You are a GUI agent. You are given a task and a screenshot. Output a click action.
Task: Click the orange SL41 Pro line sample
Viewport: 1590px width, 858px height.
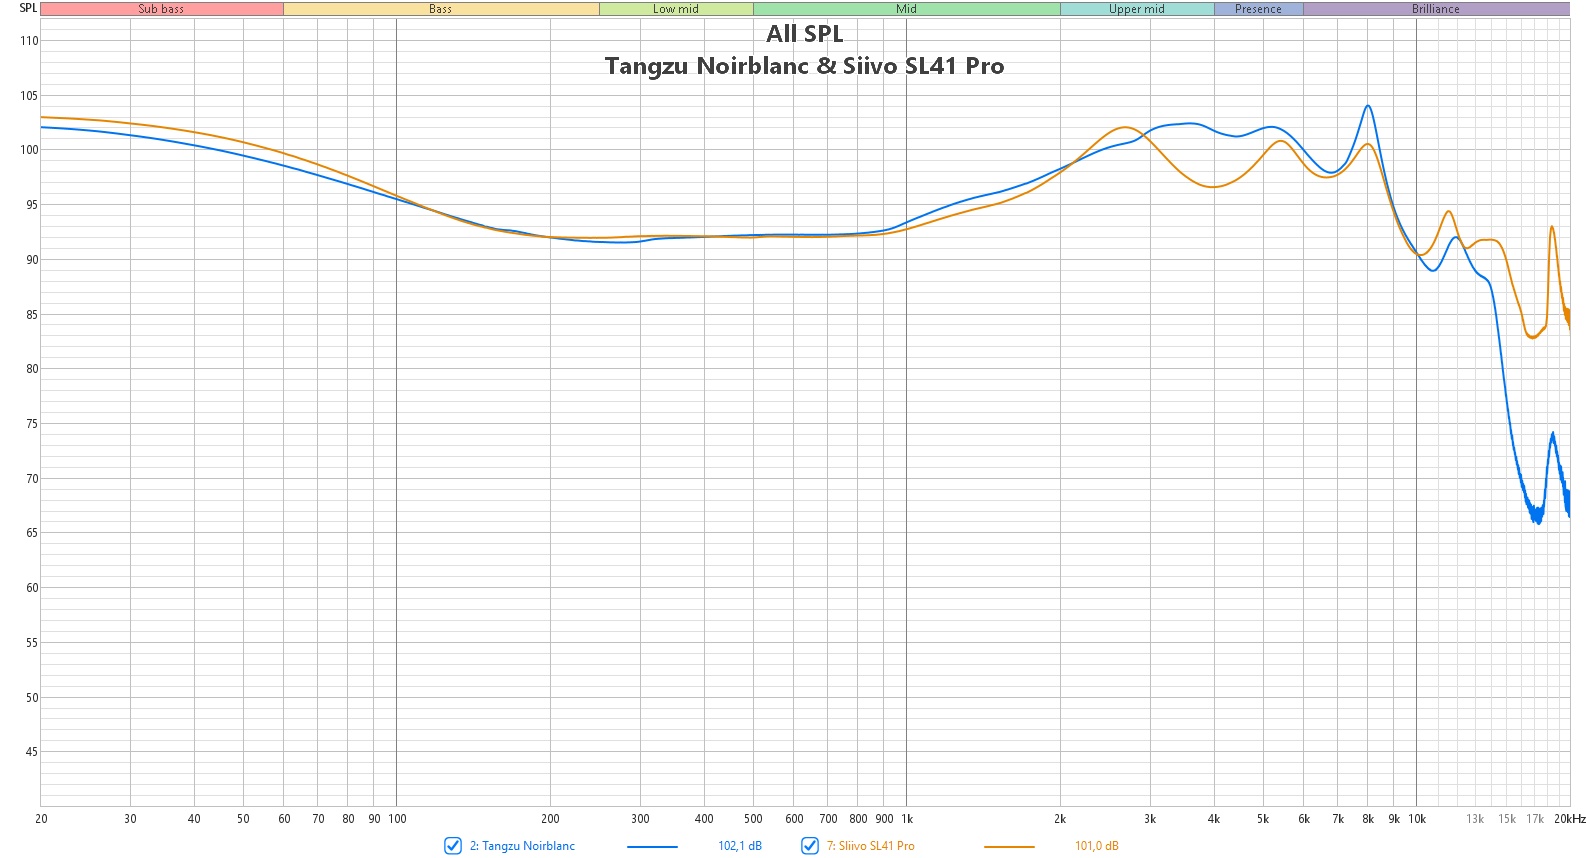[x=1009, y=847]
